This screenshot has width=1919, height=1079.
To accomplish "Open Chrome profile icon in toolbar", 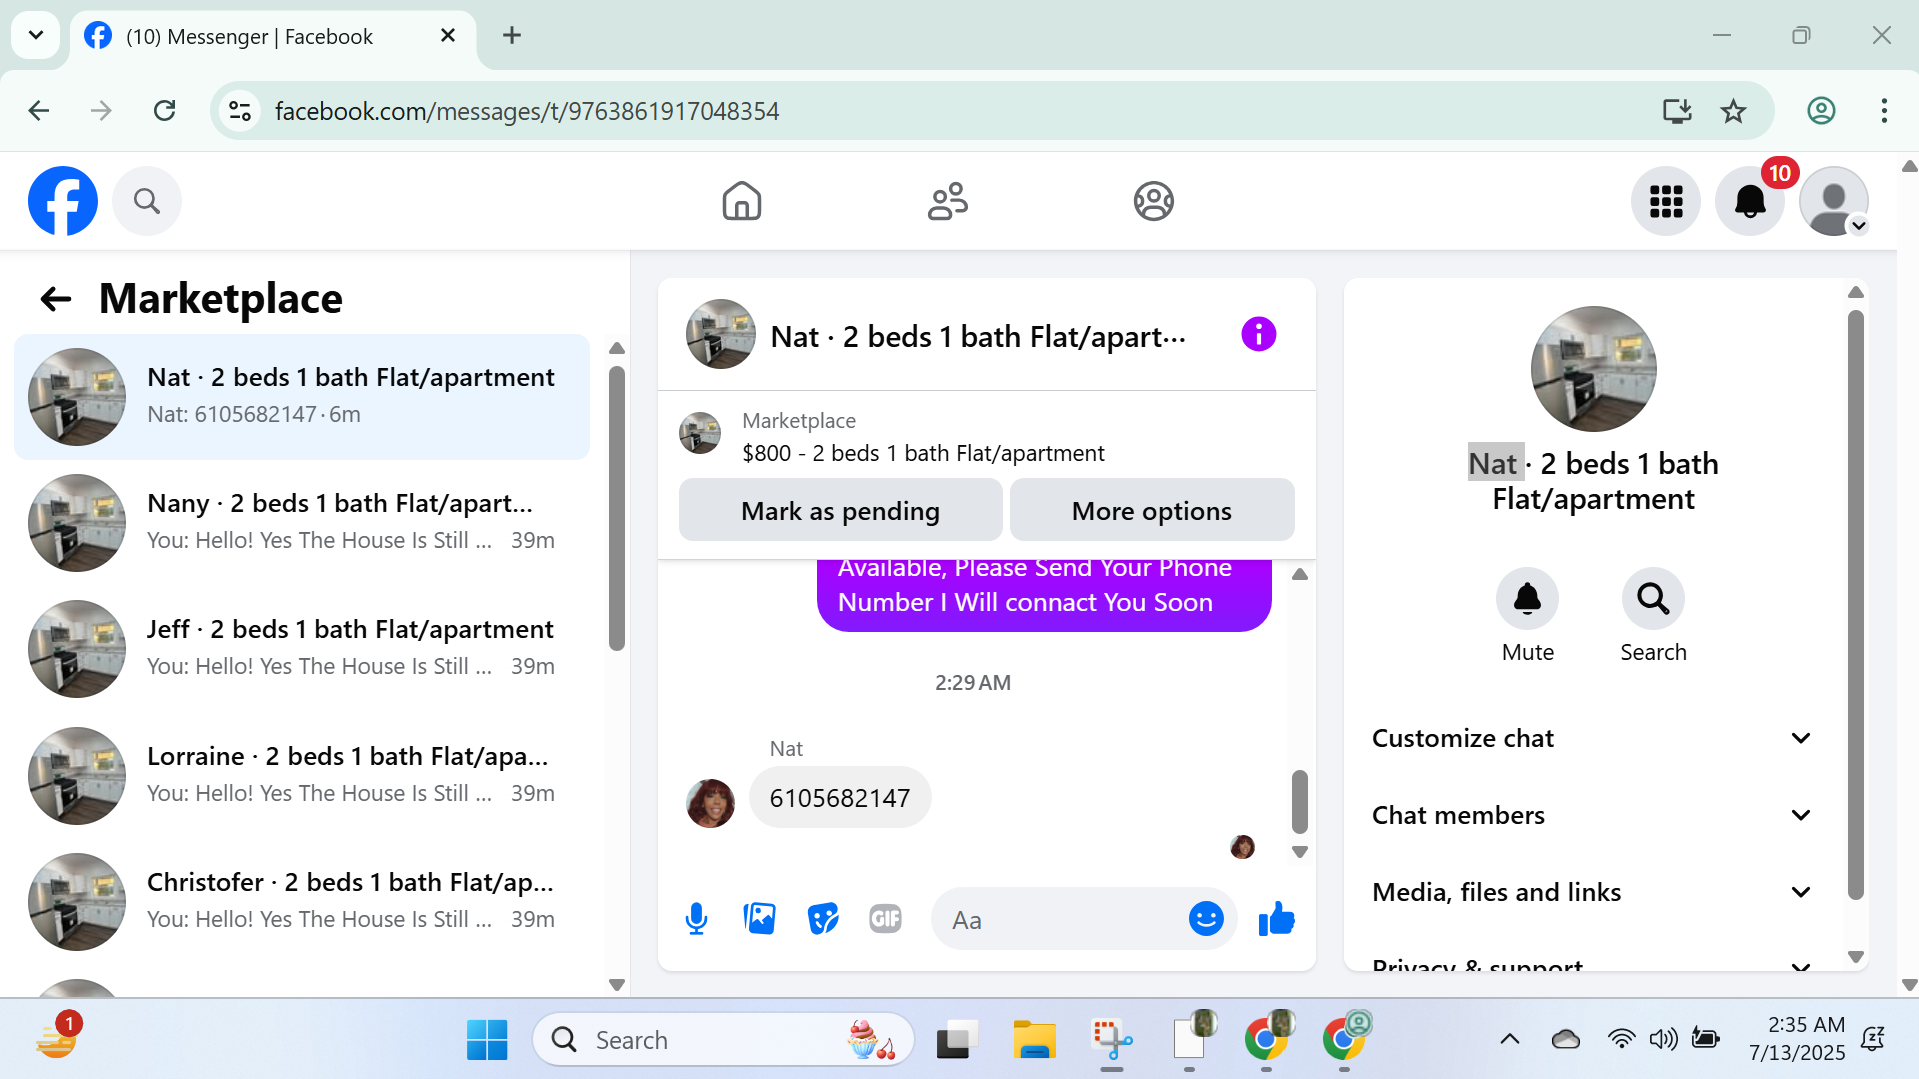I will tap(1821, 111).
